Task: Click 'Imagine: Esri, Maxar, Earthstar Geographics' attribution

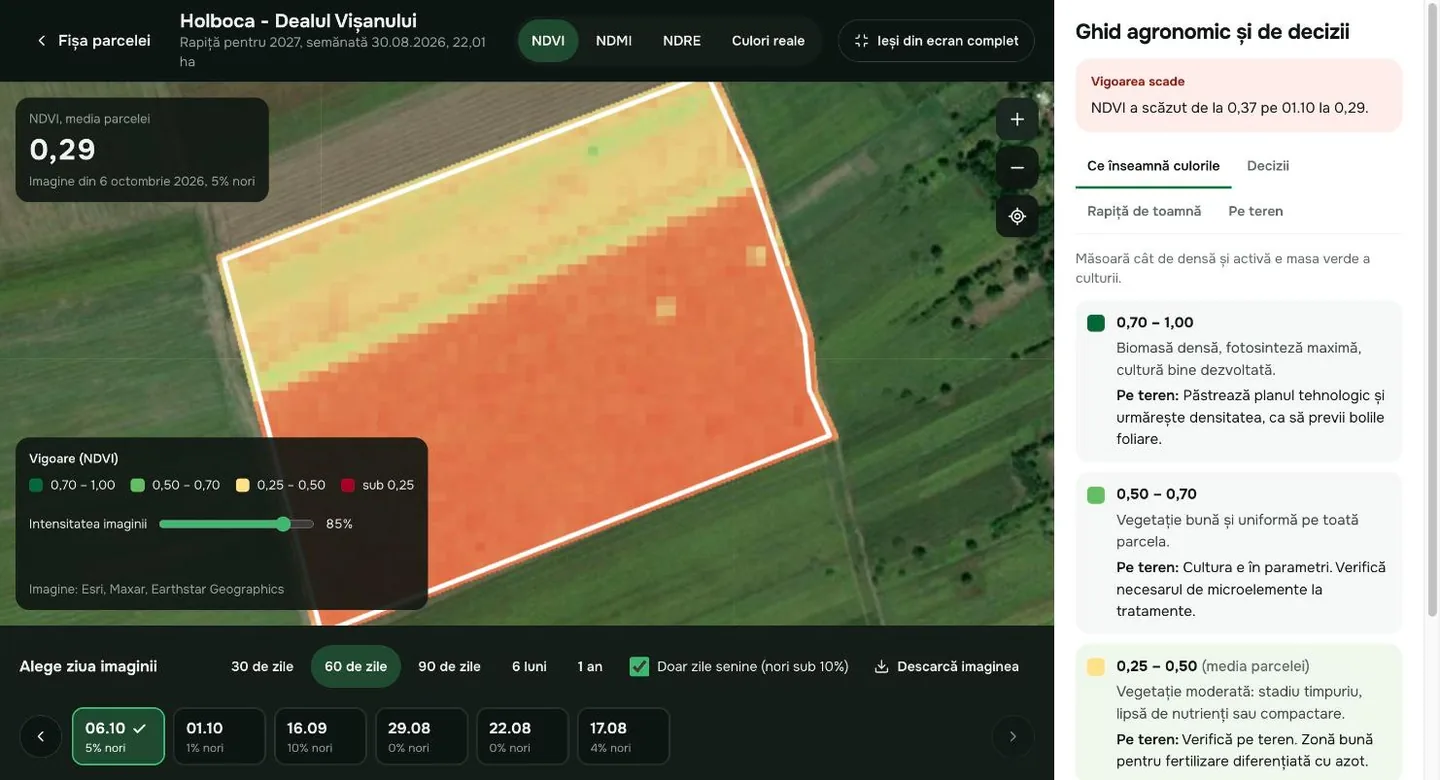Action: click(156, 589)
